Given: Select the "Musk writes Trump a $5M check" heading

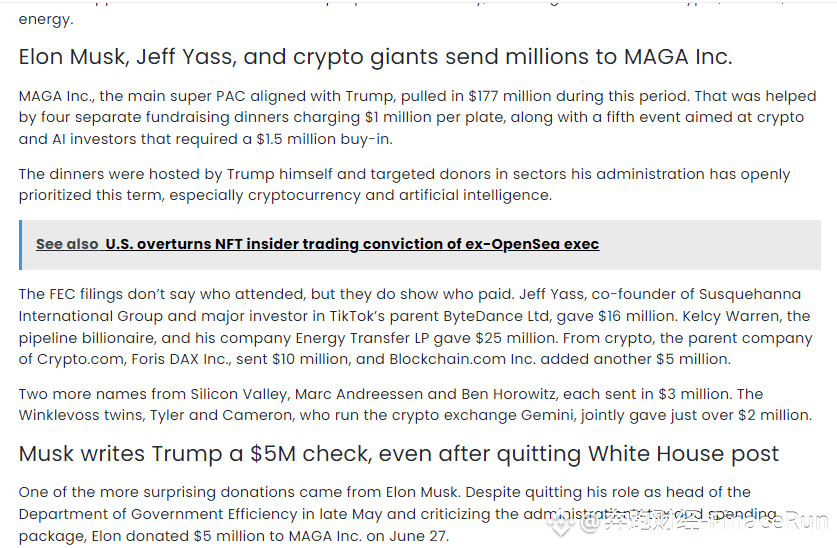Looking at the screenshot, I should click(x=399, y=454).
